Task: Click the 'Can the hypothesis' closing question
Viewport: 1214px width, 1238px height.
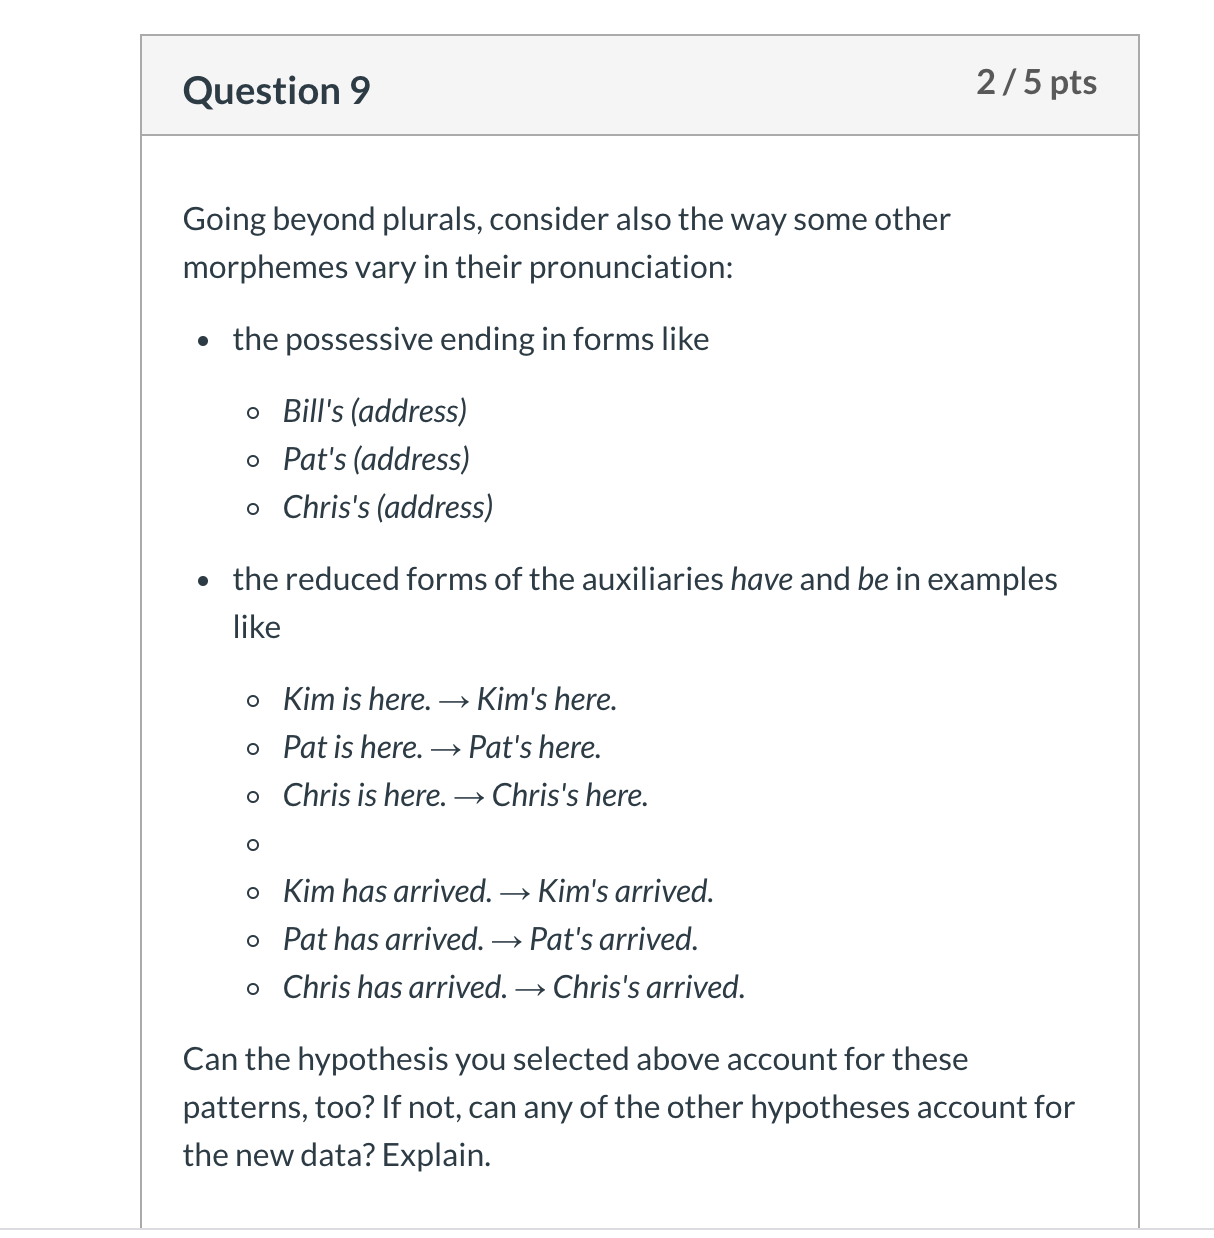Action: pyautogui.click(x=628, y=1107)
